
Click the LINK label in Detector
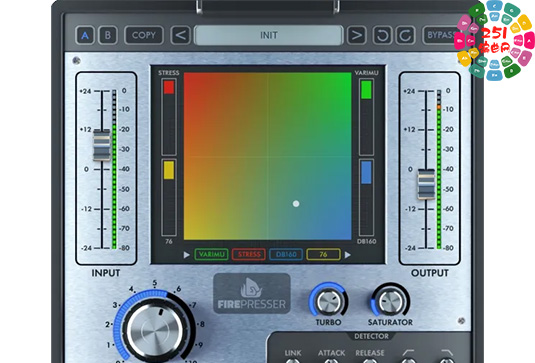pos(293,353)
